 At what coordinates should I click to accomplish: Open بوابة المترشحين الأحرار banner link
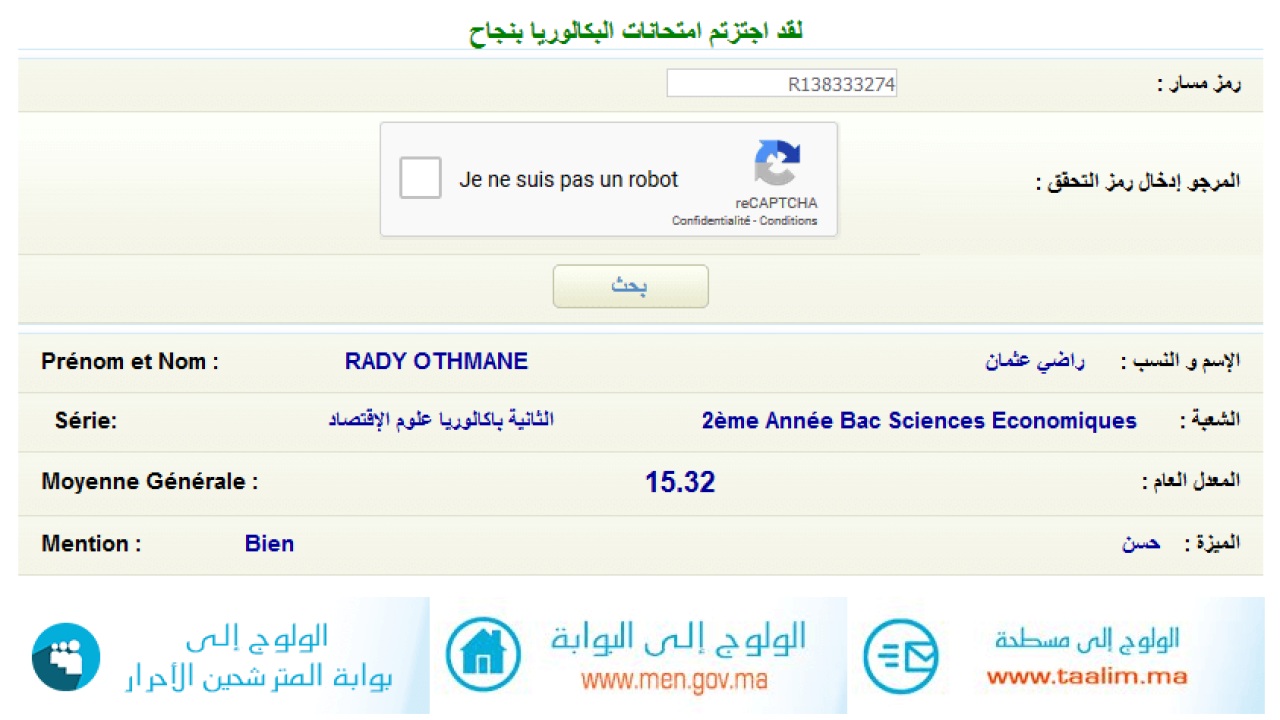tap(258, 678)
